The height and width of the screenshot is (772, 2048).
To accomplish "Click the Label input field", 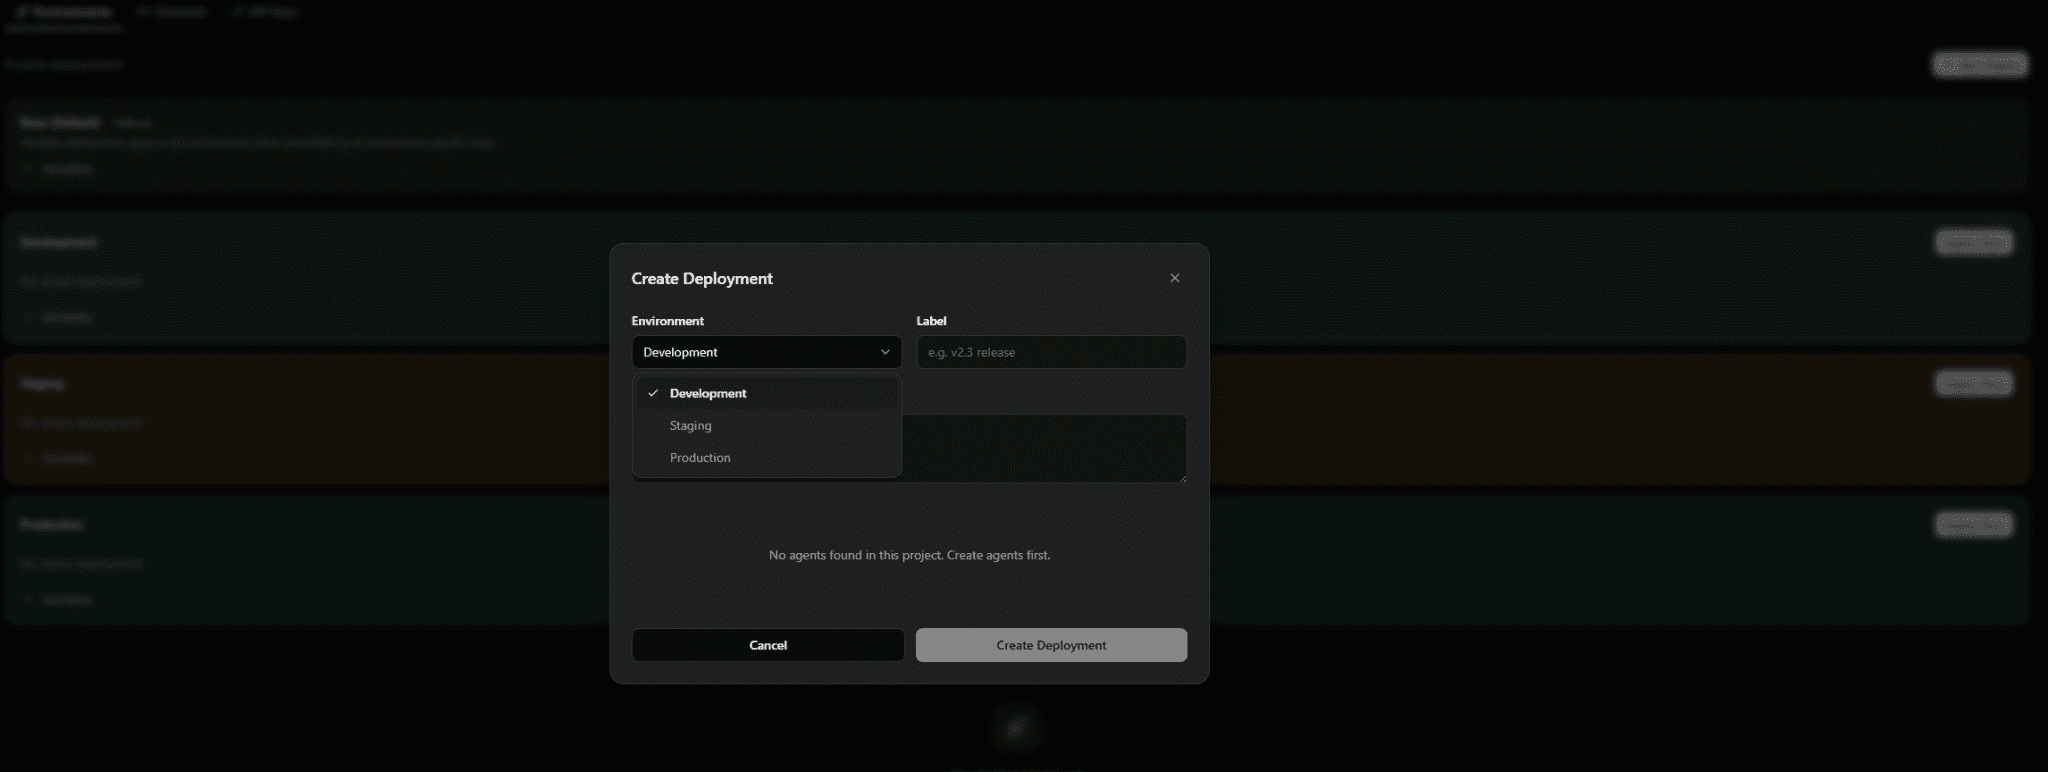I will pos(1051,352).
